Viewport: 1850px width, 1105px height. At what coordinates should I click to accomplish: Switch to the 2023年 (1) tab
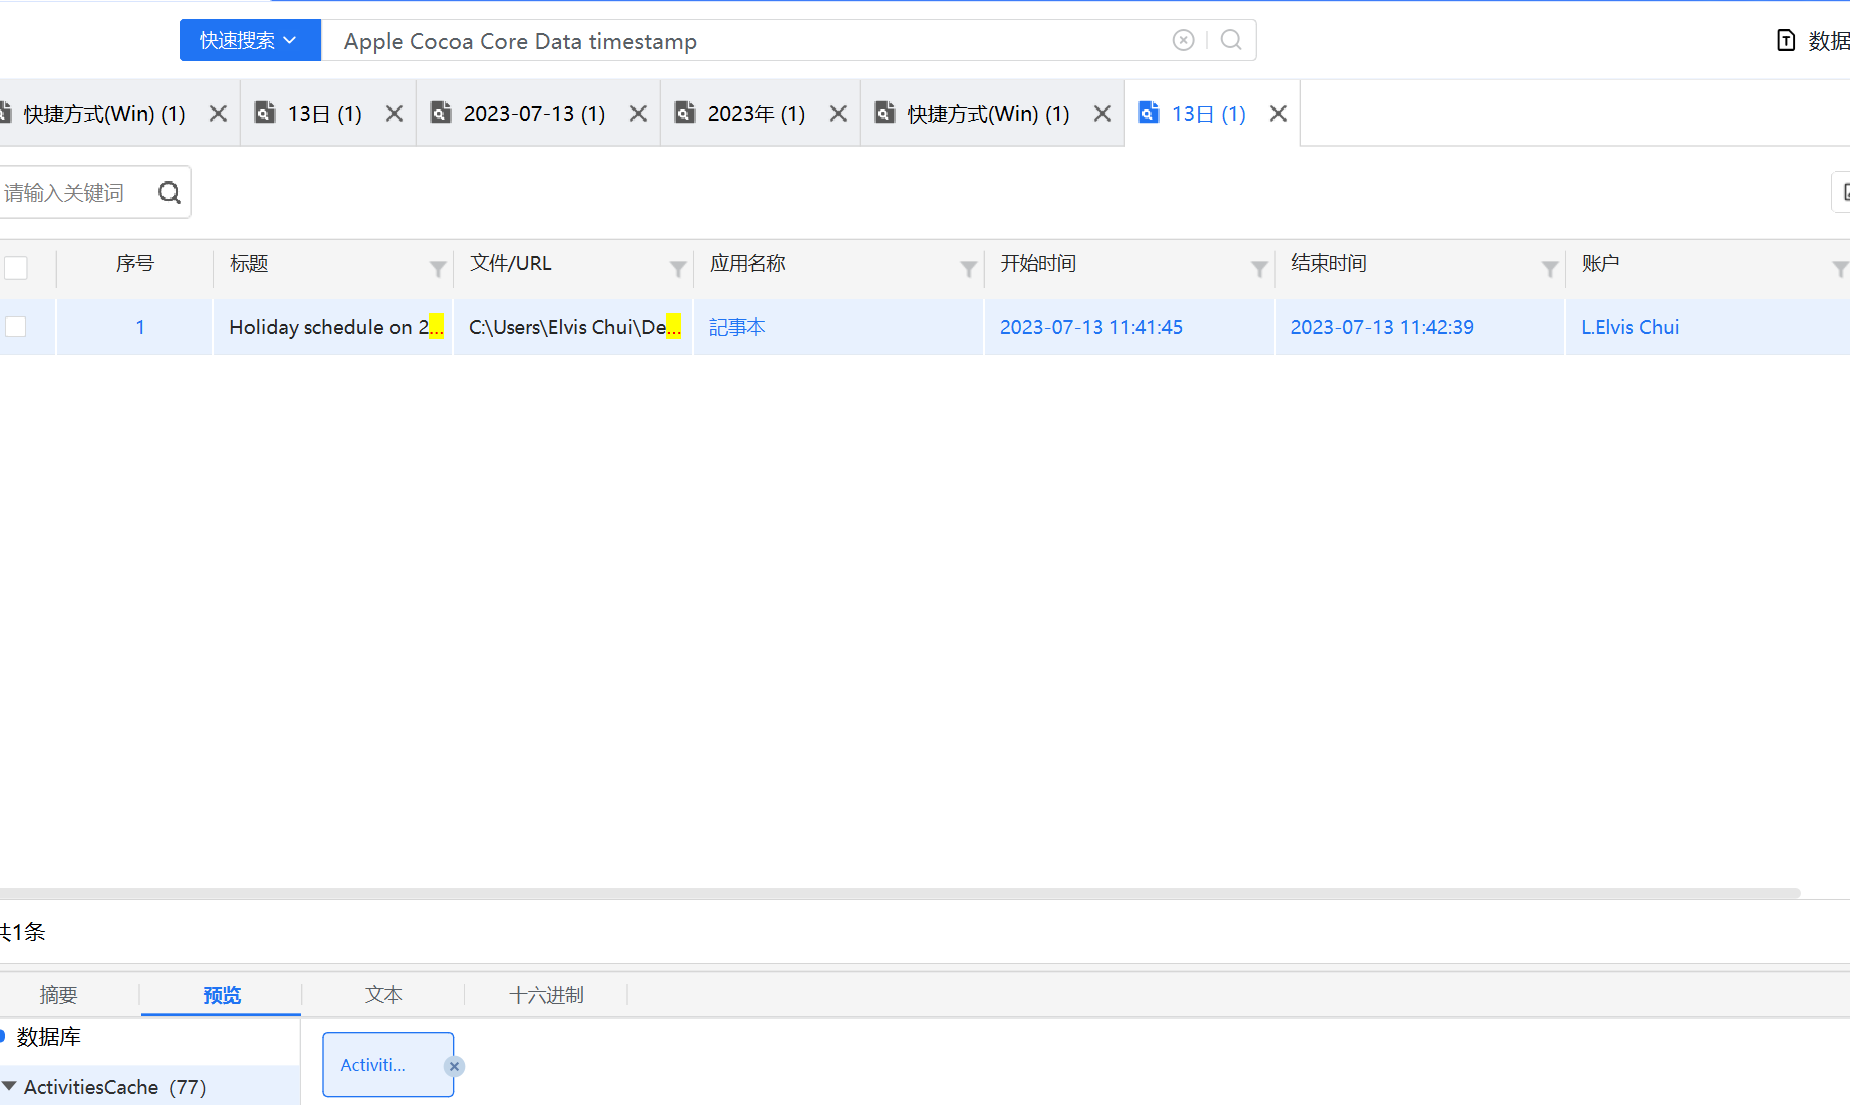coord(756,114)
